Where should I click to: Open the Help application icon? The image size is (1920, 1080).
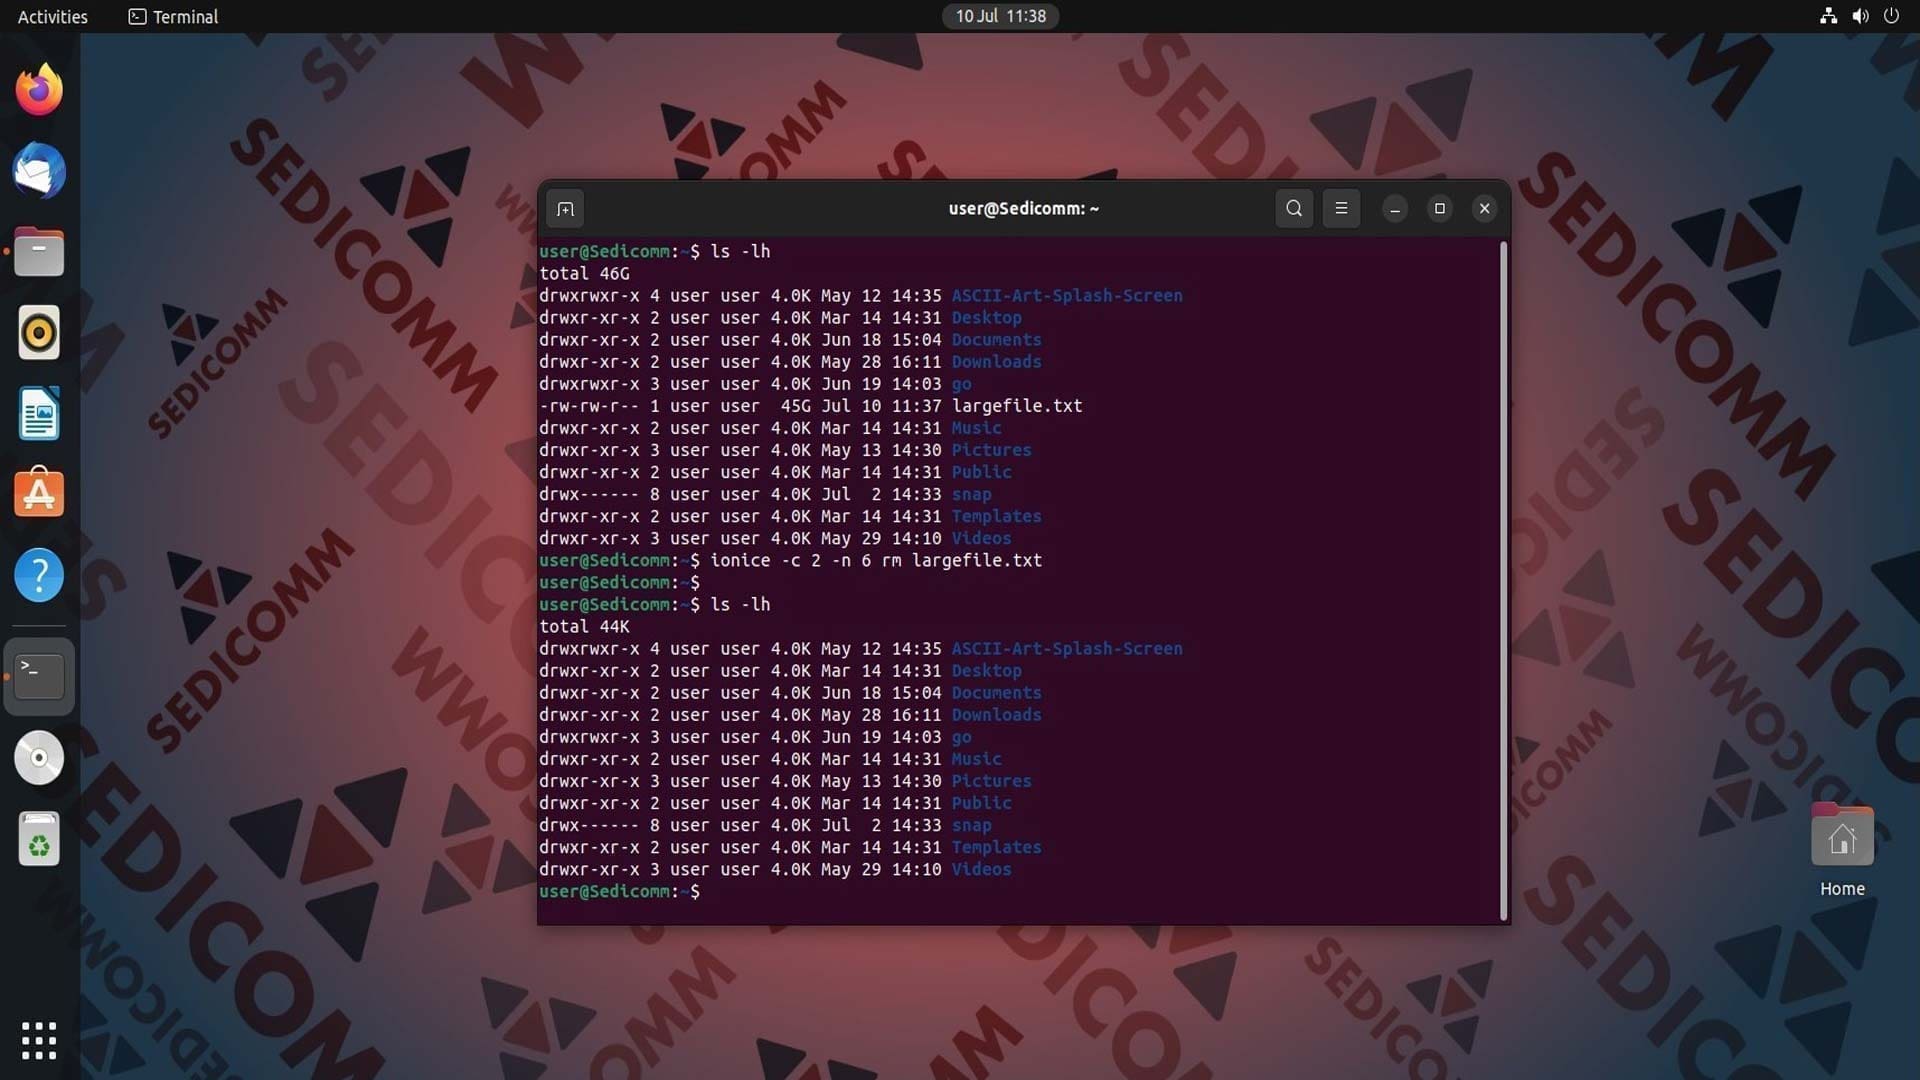coord(39,575)
